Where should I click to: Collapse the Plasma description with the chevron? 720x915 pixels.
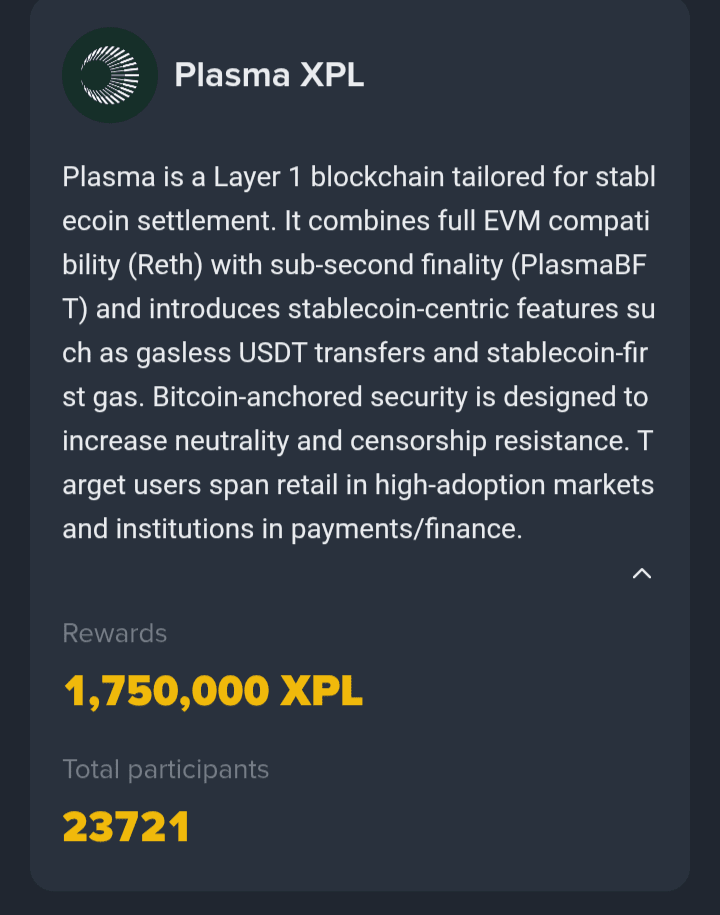642,573
